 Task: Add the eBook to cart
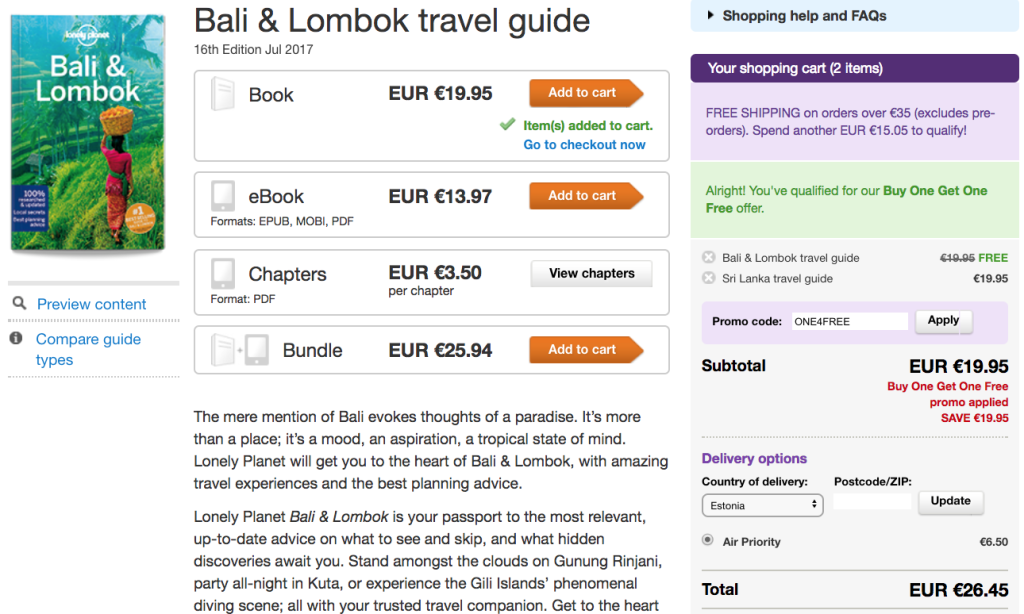tap(584, 196)
